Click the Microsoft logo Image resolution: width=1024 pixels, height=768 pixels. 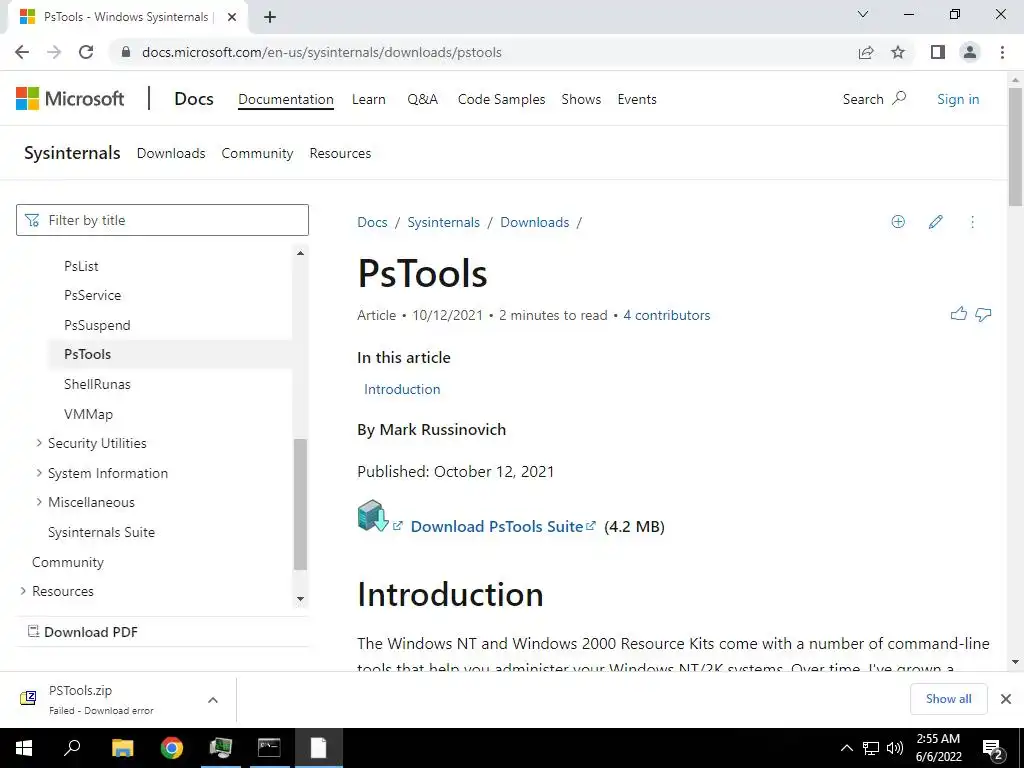[x=70, y=99]
